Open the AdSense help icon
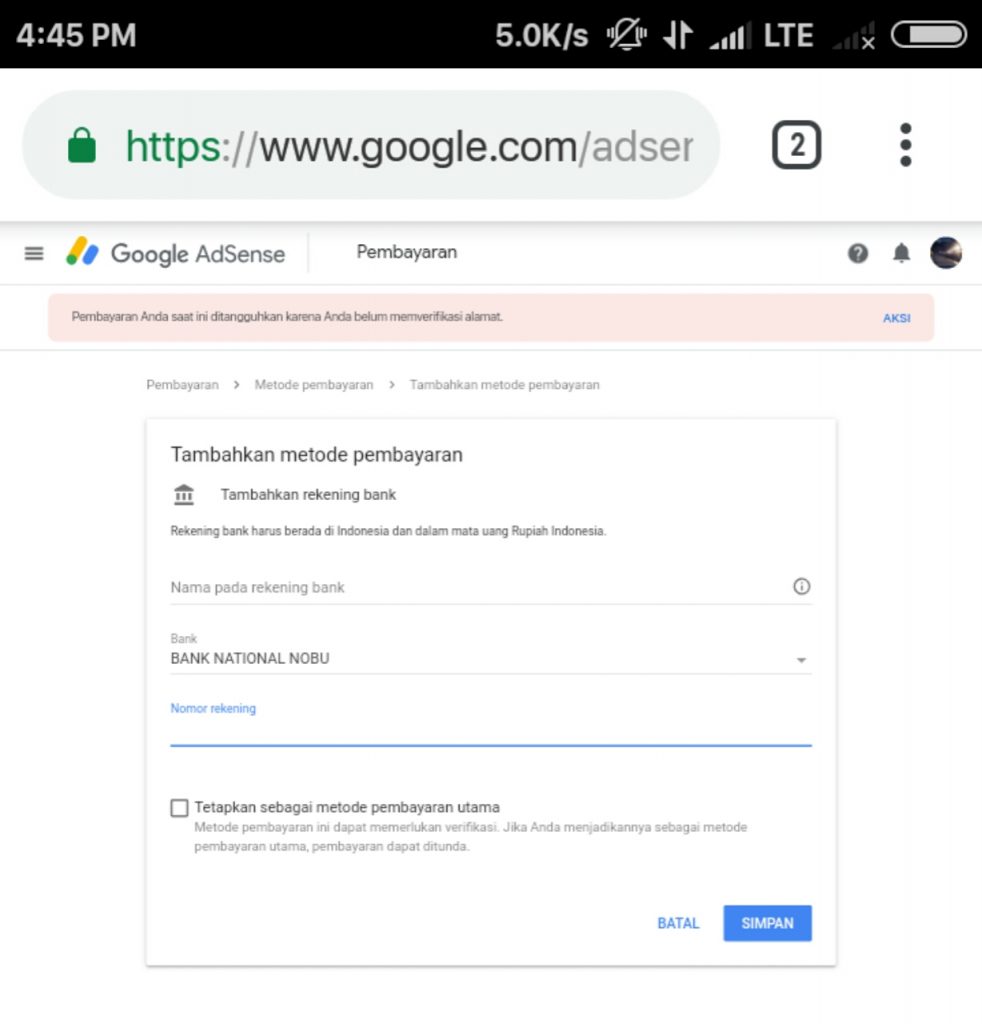Screen dimensions: 982x1024 point(858,254)
